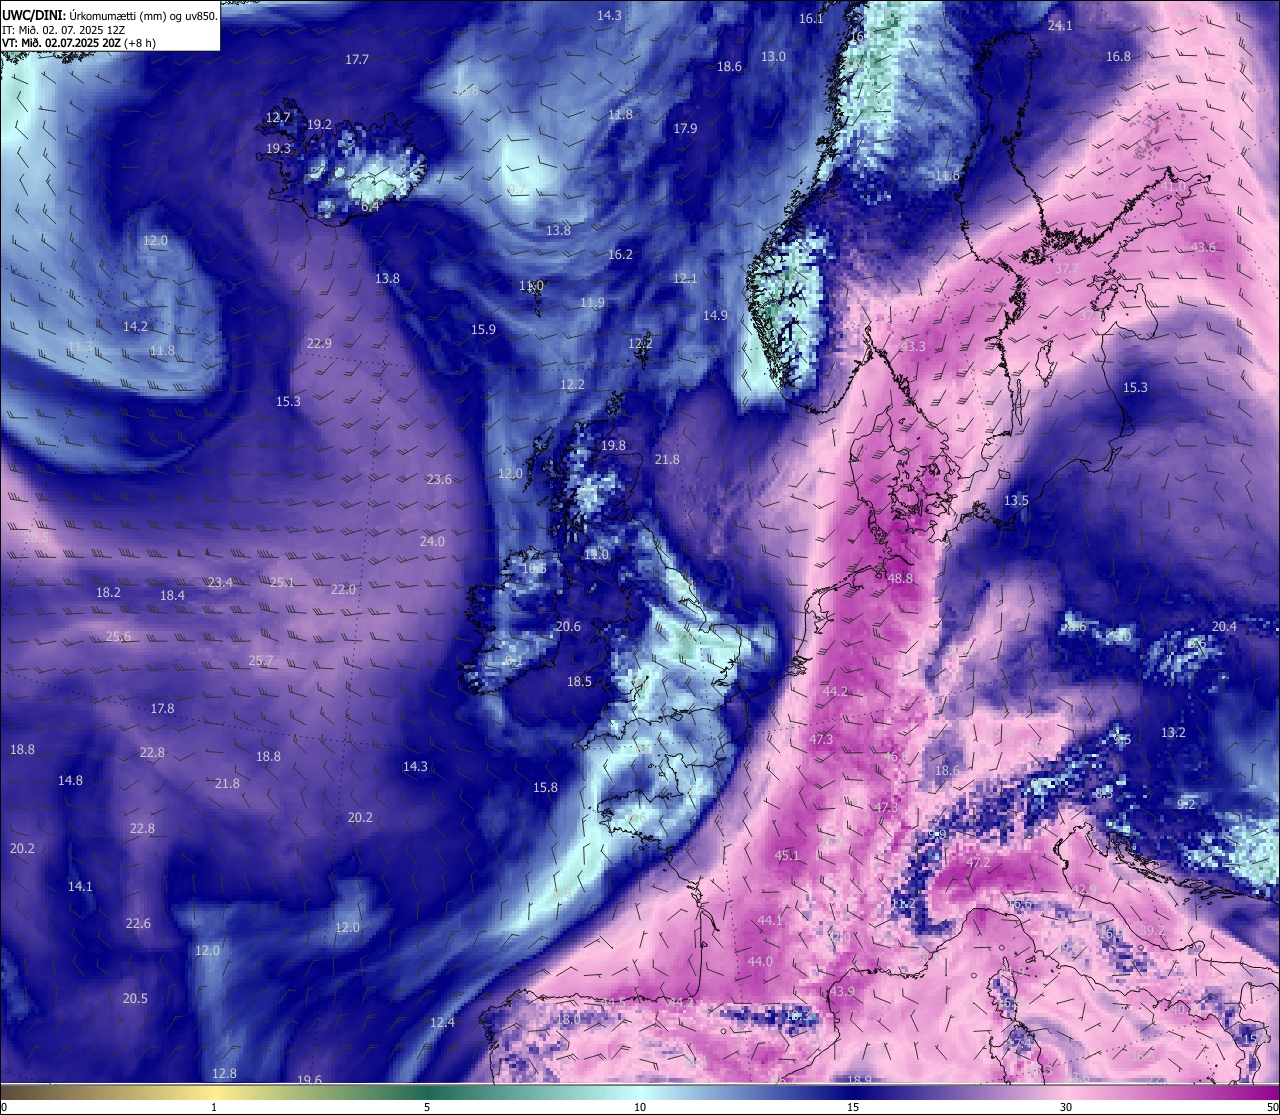The height and width of the screenshot is (1115, 1280).
Task: Click the color scale label 30
Action: click(1066, 1107)
